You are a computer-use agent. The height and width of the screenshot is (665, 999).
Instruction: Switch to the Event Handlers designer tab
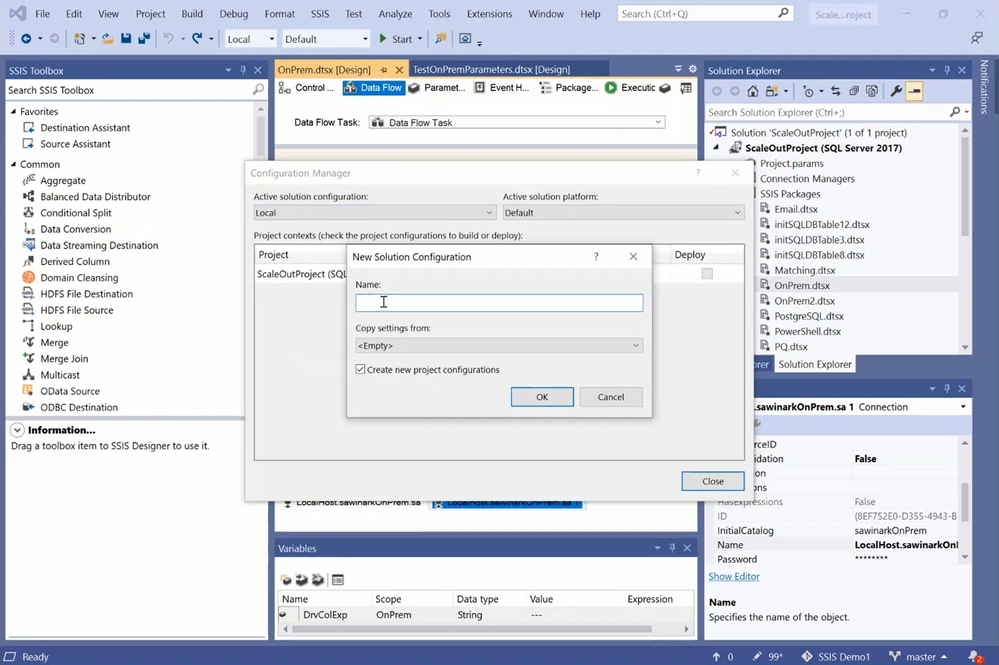(501, 88)
